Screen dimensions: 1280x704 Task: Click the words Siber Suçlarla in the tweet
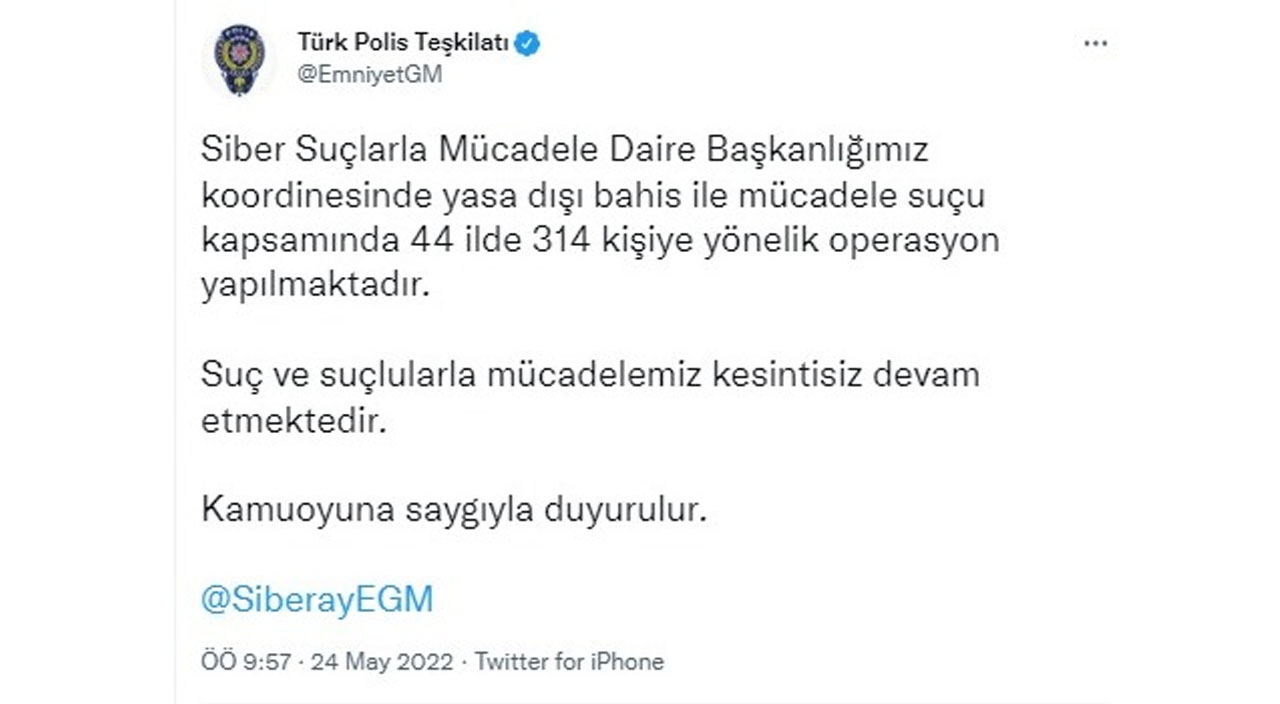[x=311, y=150]
